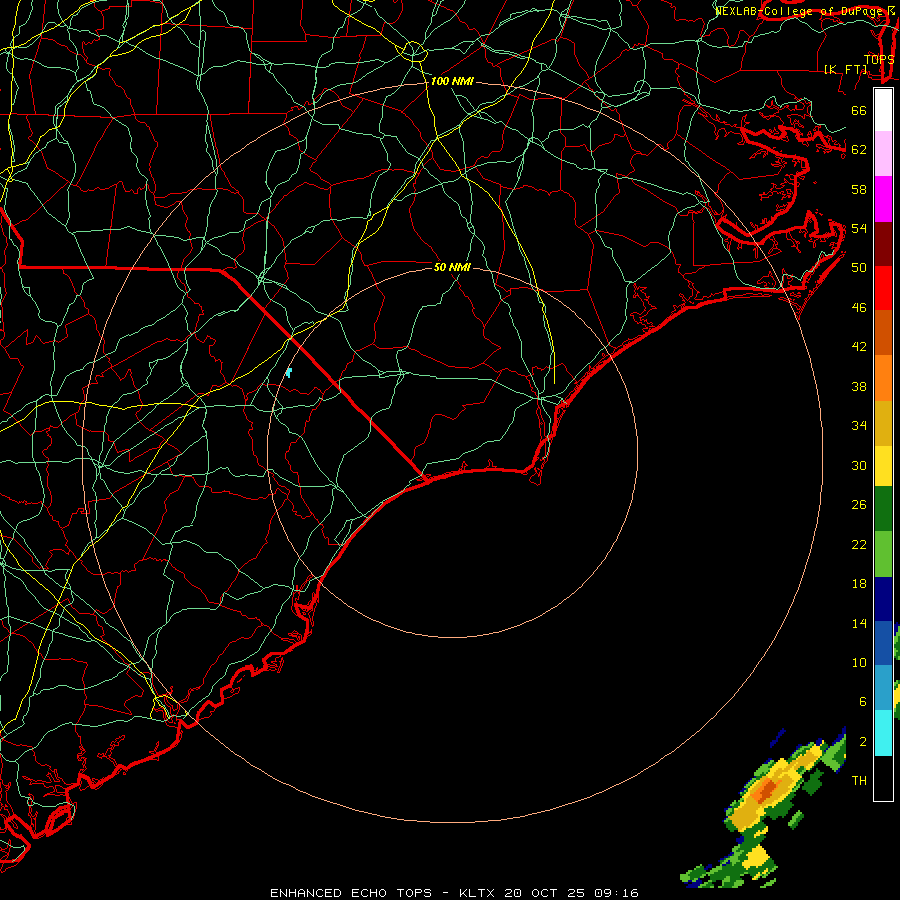Click the cyan legend swatch
Screen dimensions: 900x900
[x=883, y=733]
